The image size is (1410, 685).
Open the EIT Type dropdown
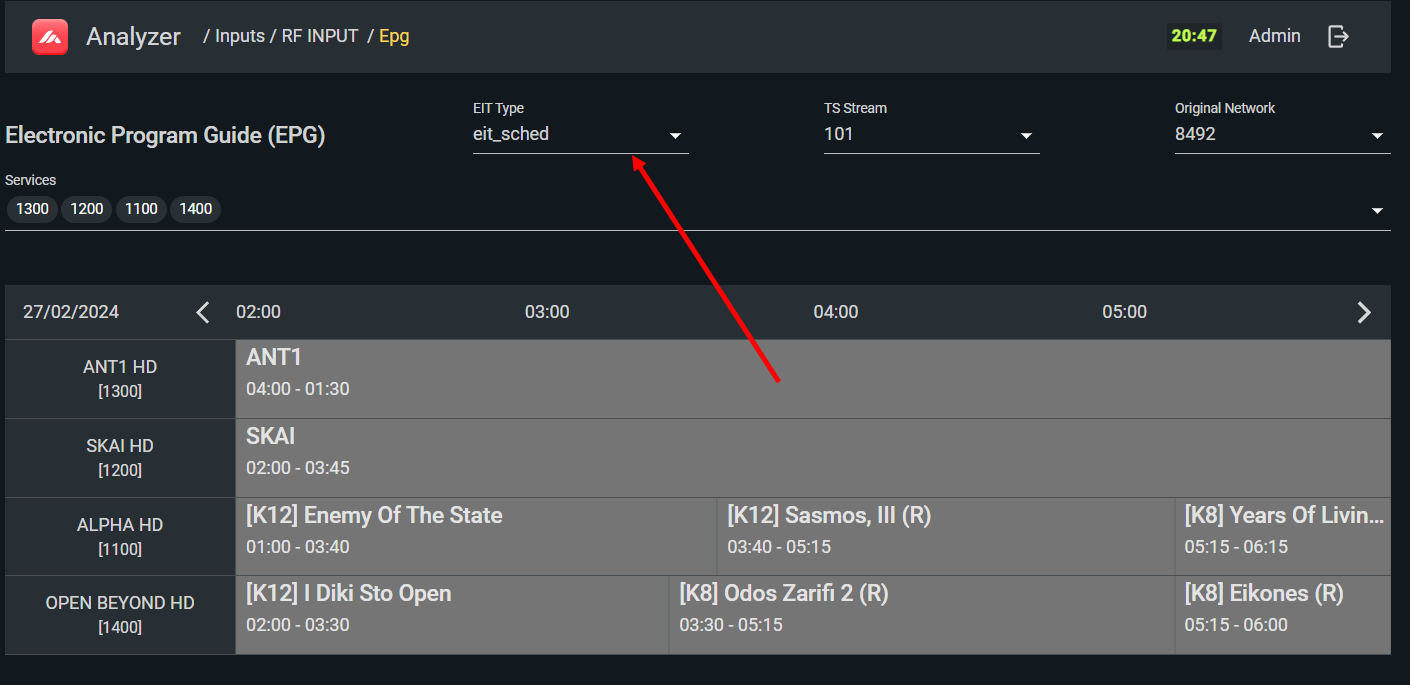(x=580, y=135)
